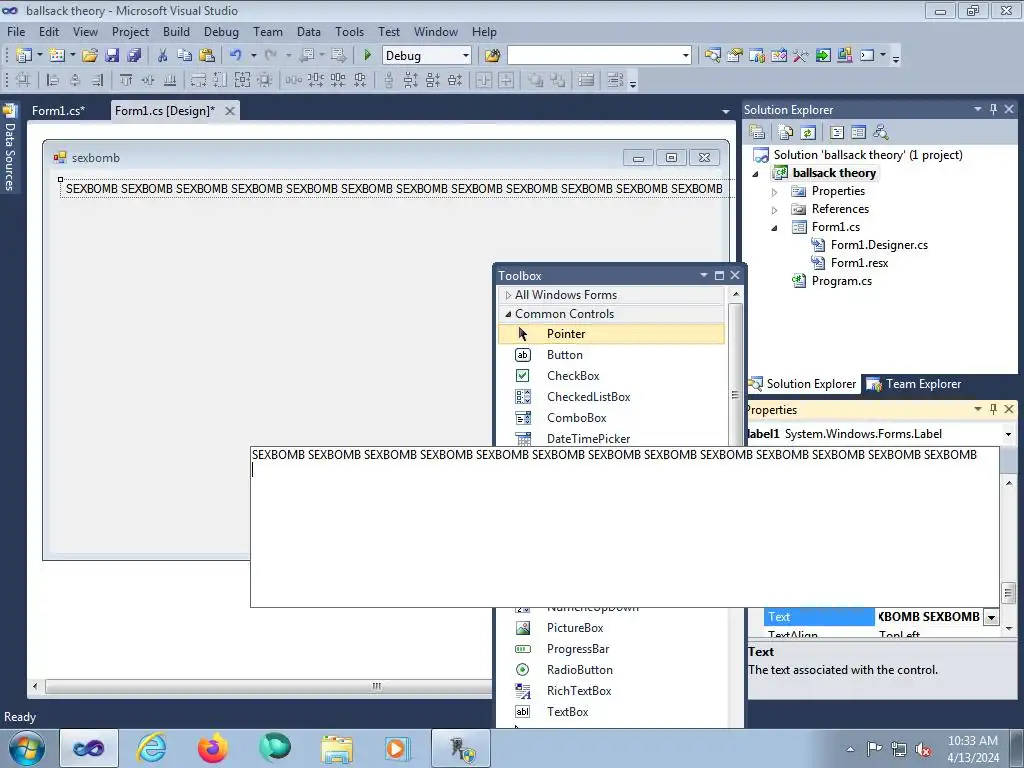The width and height of the screenshot is (1024, 768).
Task: Switch to the Form1.cs* code tab
Action: 59,110
